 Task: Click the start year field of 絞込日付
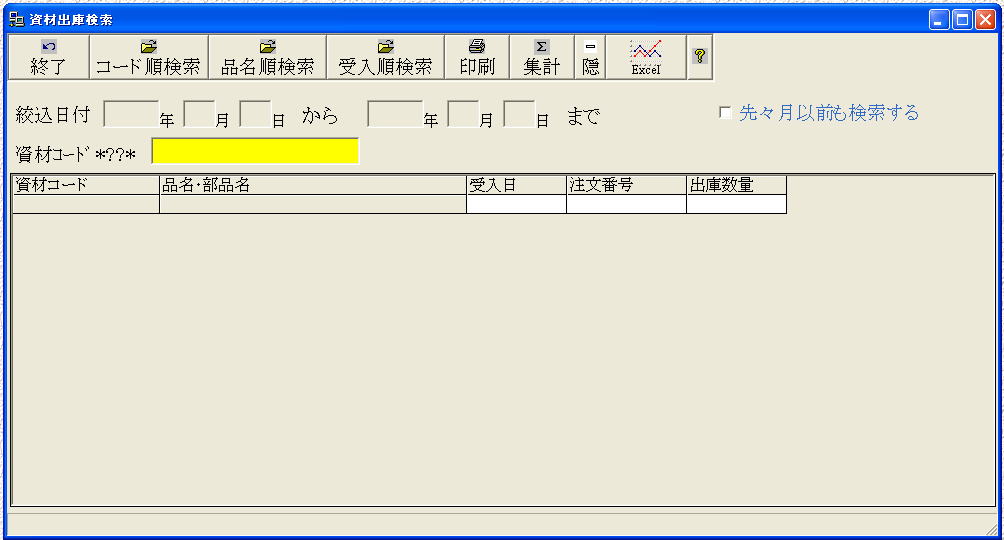(x=131, y=114)
